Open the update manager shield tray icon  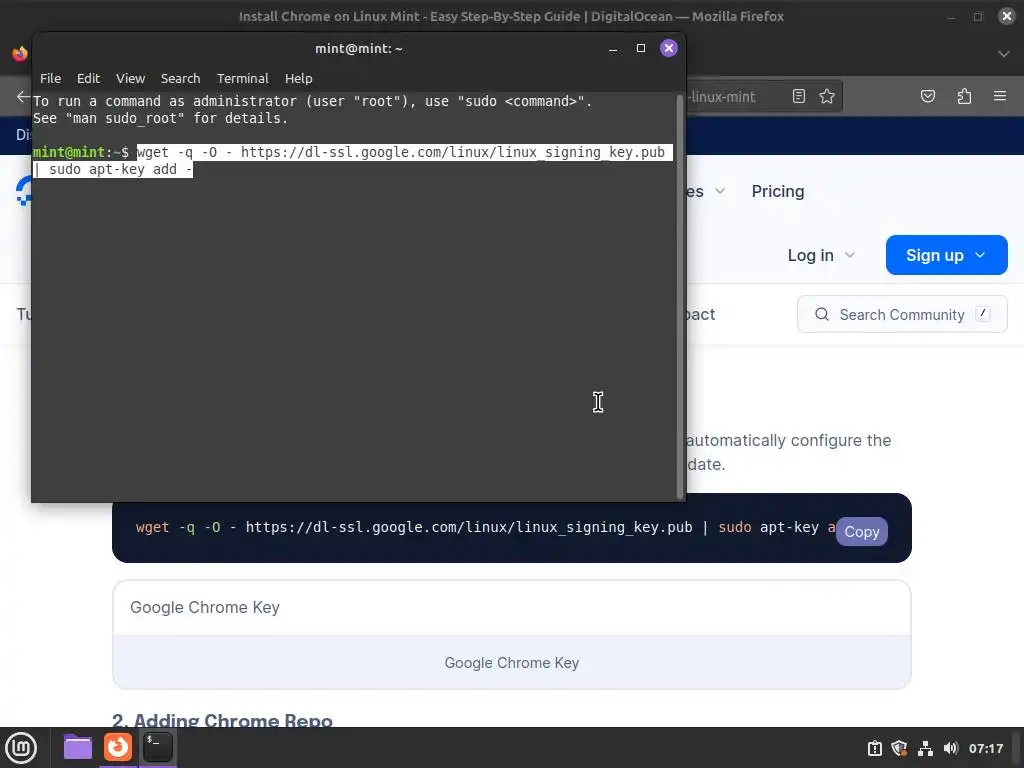point(899,748)
